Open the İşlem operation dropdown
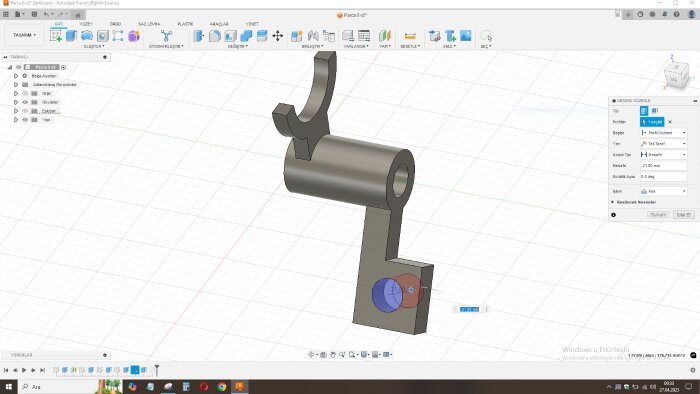This screenshot has height=394, width=700. (x=663, y=191)
